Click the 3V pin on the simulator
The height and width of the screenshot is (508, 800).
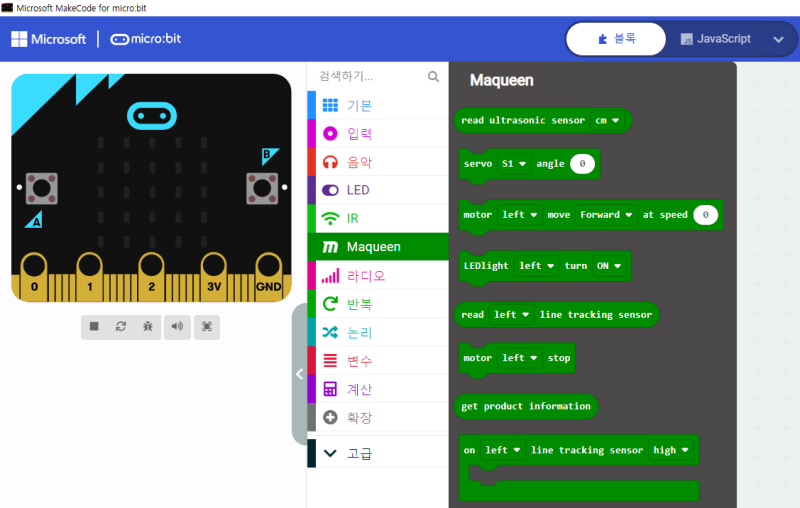pyautogui.click(x=214, y=275)
